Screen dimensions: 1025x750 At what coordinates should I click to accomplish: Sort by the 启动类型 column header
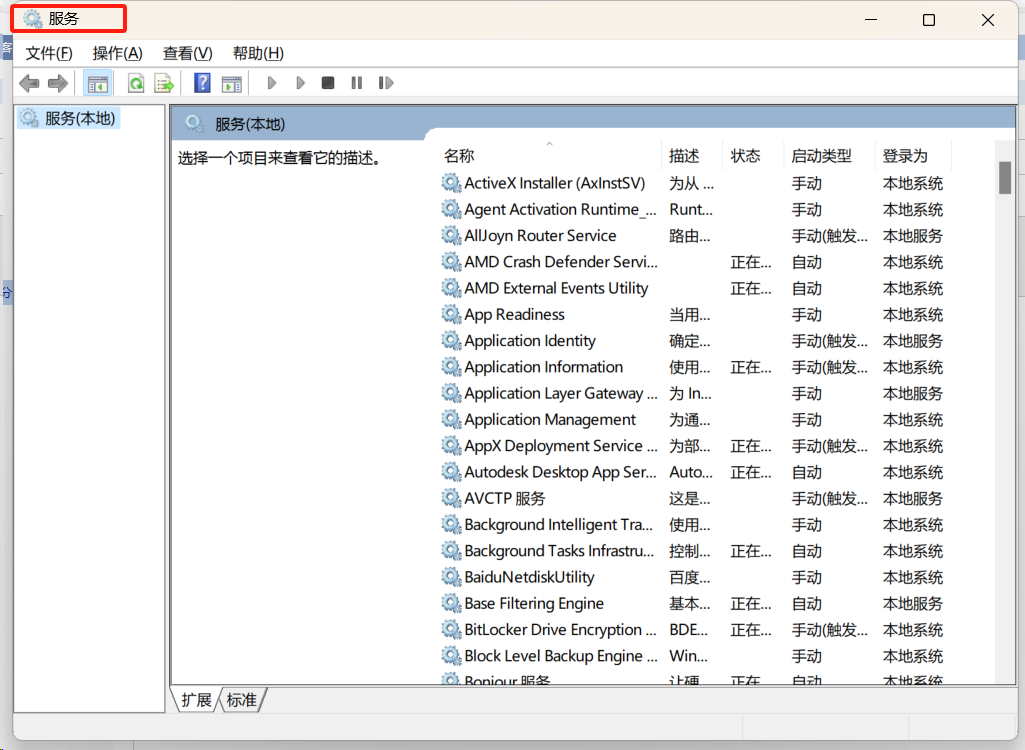click(828, 156)
